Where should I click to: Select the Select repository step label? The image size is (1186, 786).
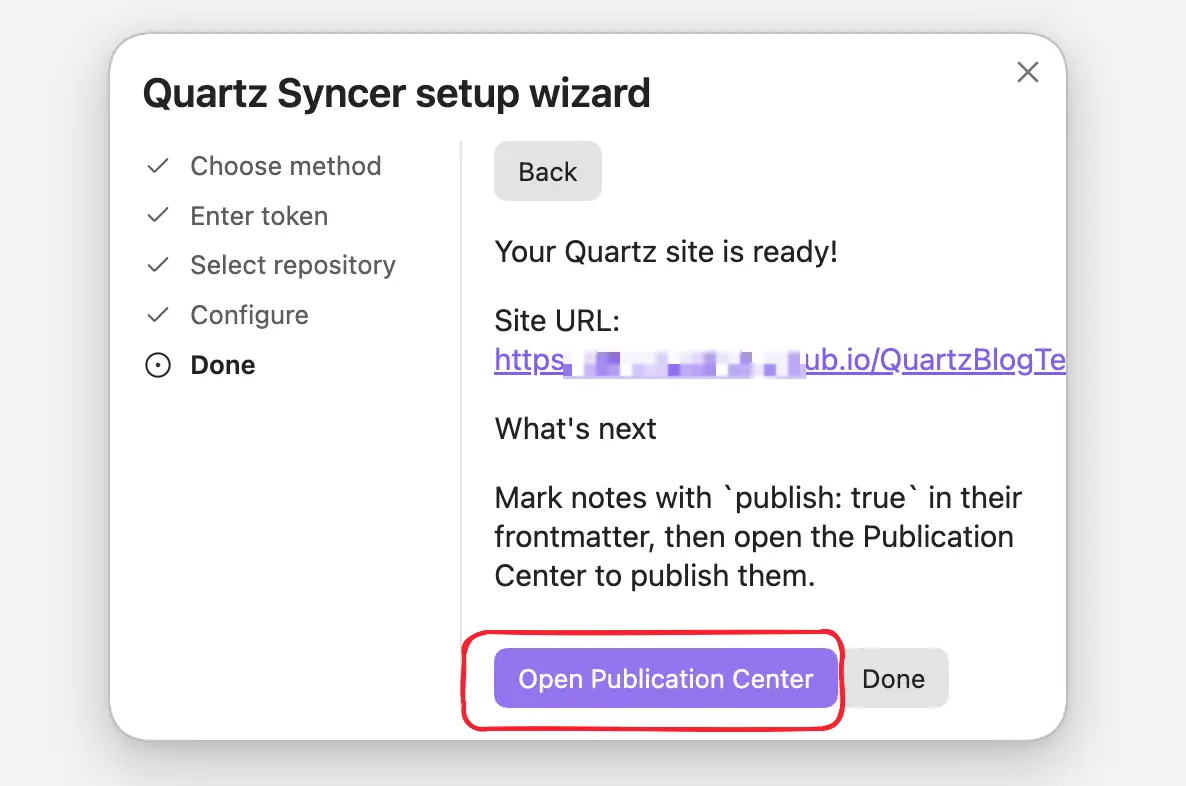pyautogui.click(x=293, y=266)
